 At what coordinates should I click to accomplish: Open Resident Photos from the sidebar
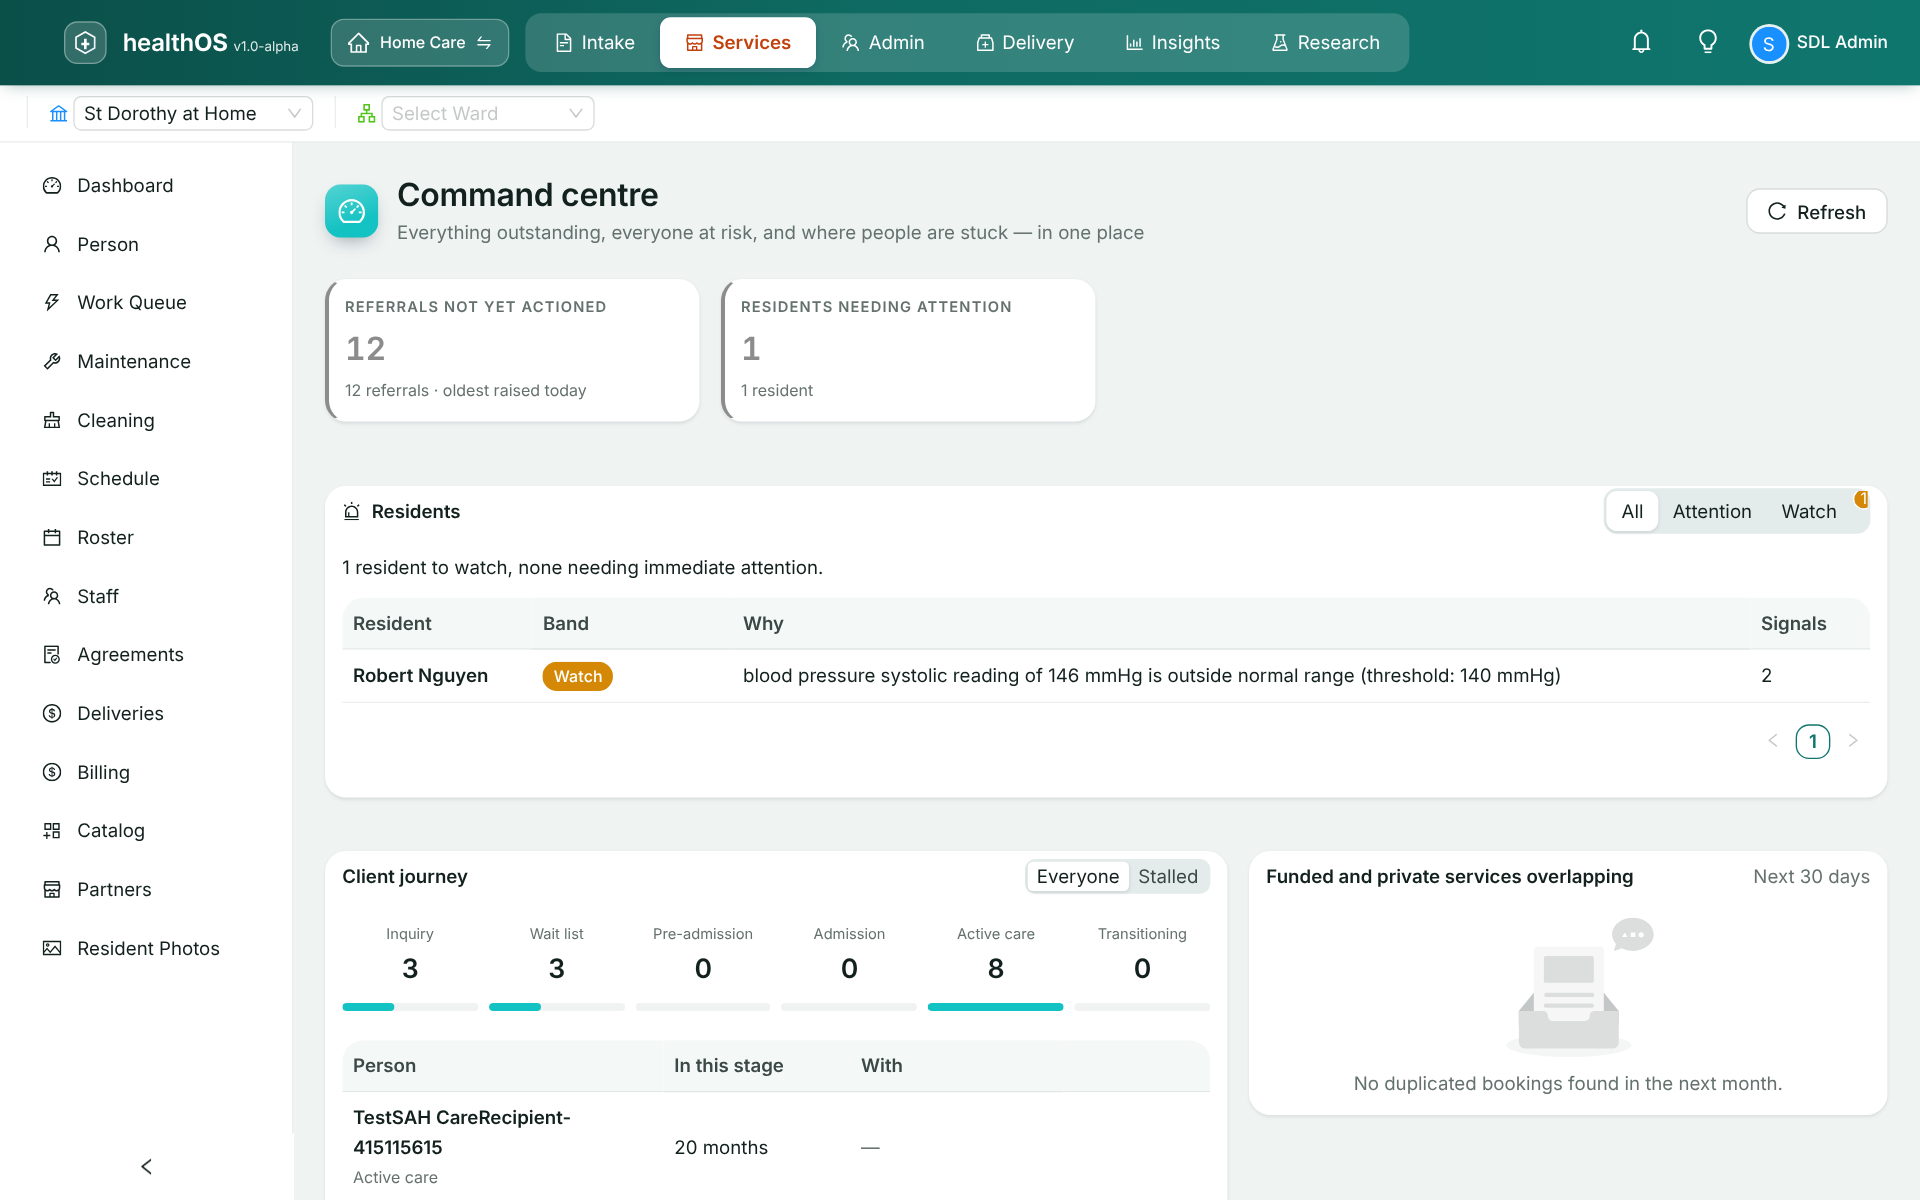coord(146,948)
